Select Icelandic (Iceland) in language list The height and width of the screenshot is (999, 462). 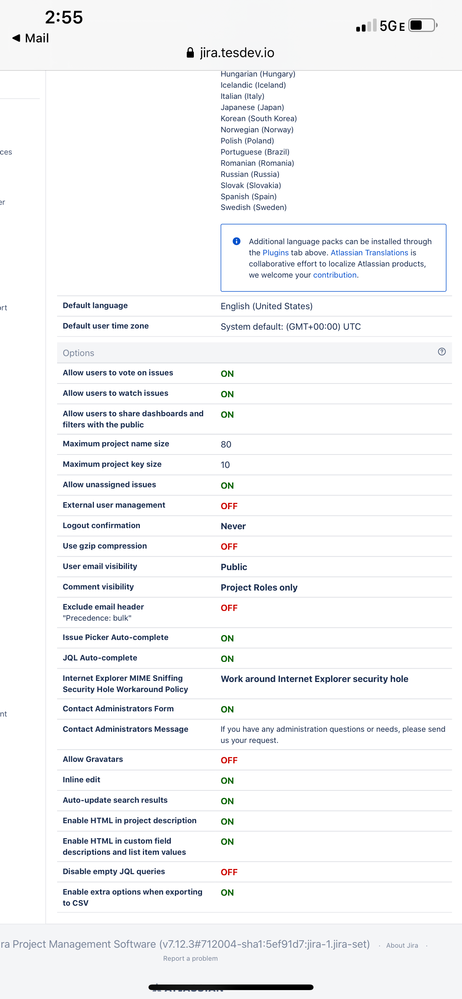click(253, 85)
